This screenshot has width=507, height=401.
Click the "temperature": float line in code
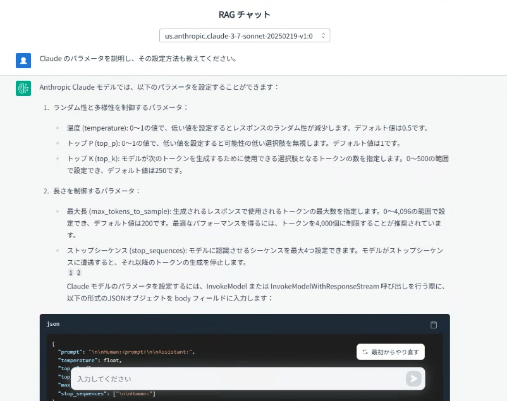click(x=90, y=360)
